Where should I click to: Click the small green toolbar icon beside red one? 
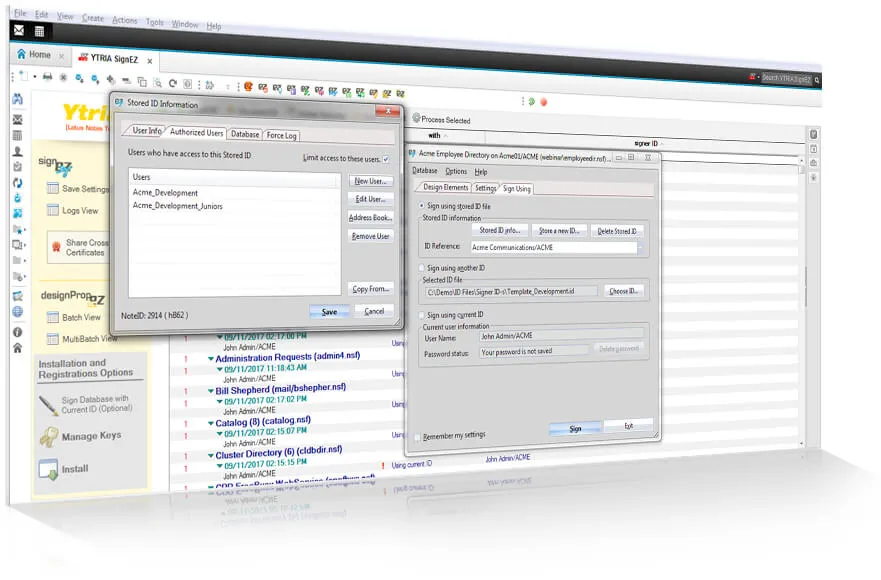[x=532, y=102]
